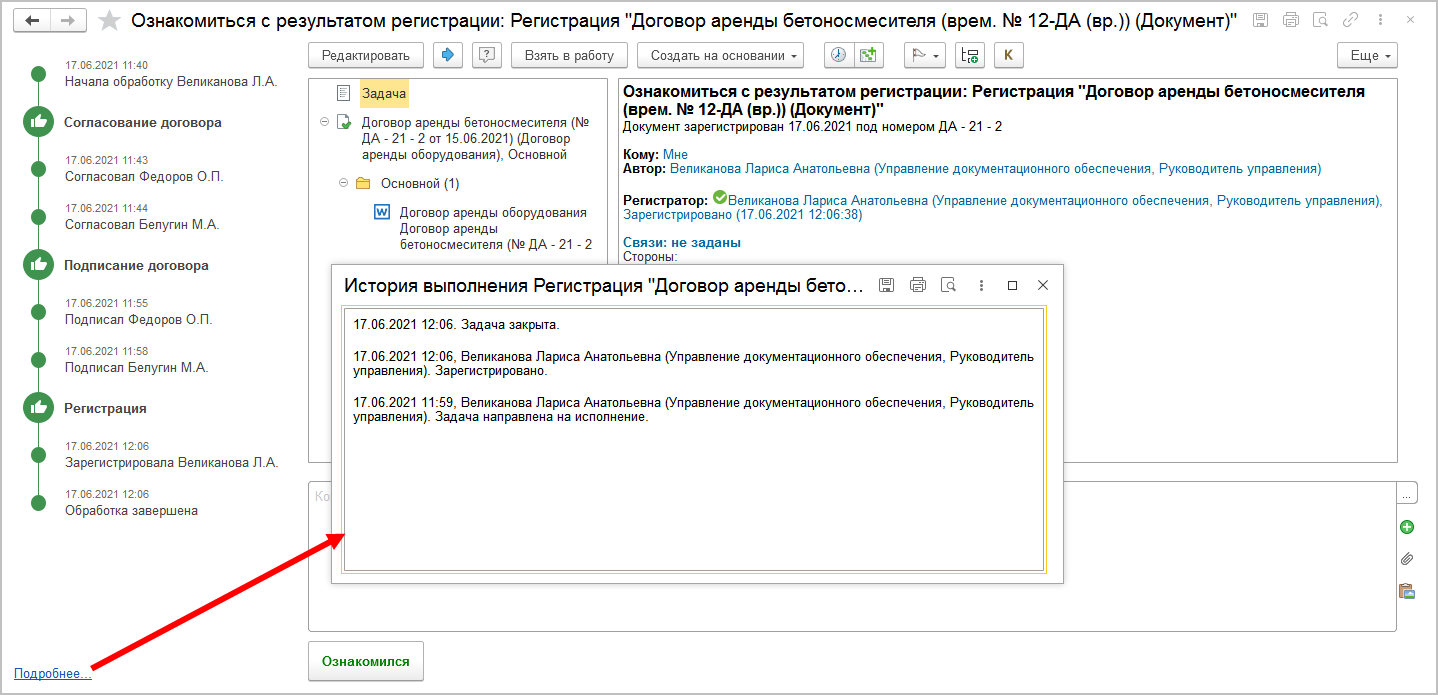Screen dimensions: 1438x695
Task: Click the blue arrow redirect task button
Action: 447,55
